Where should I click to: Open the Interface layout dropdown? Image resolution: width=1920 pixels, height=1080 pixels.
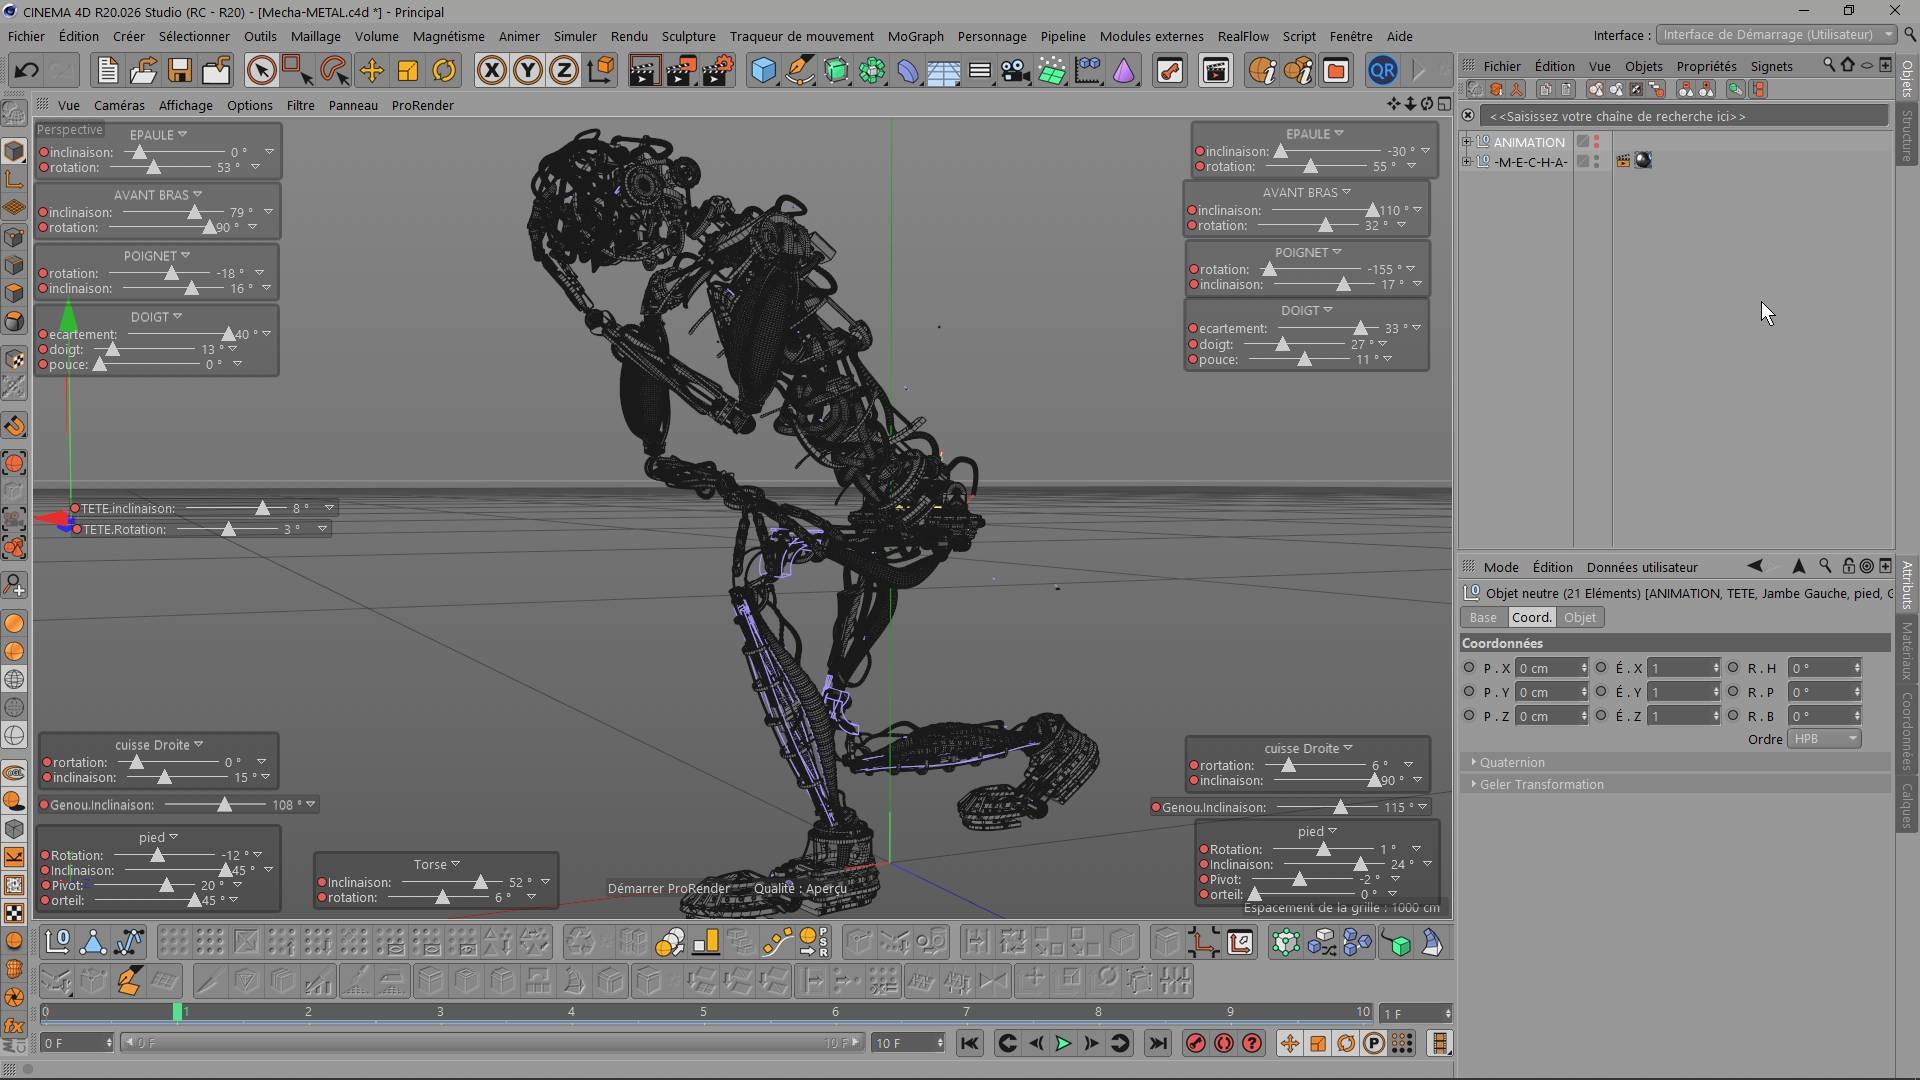coord(1776,35)
